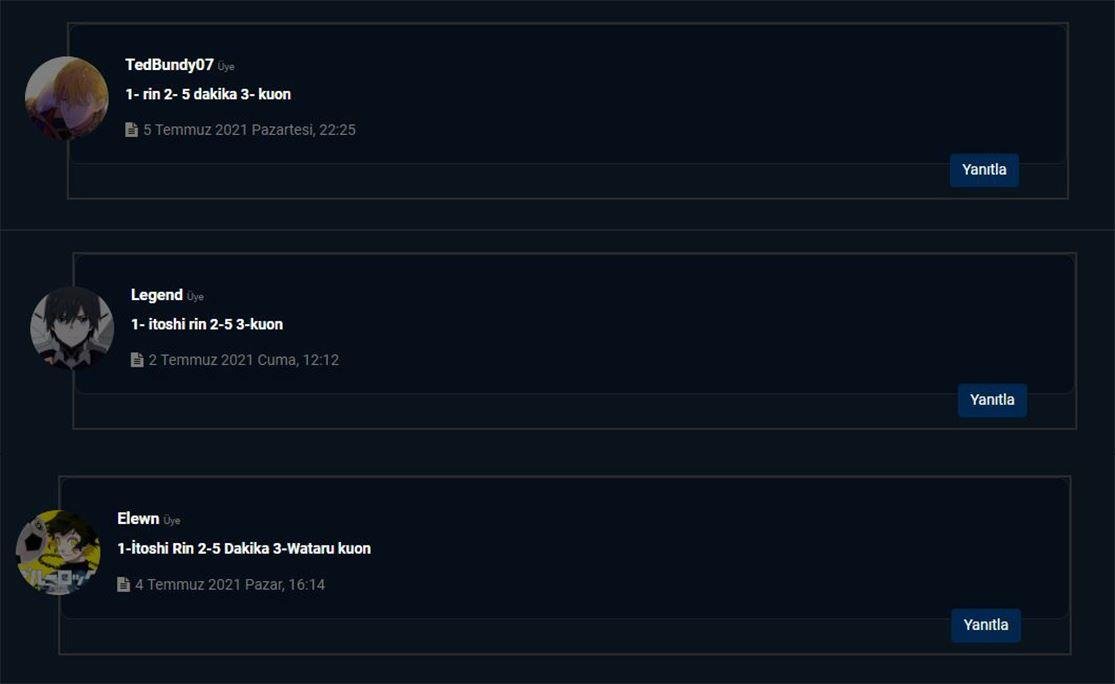1115x684 pixels.
Task: Click the document icon beside 5 Temmuz 2021
Action: pyautogui.click(x=131, y=130)
